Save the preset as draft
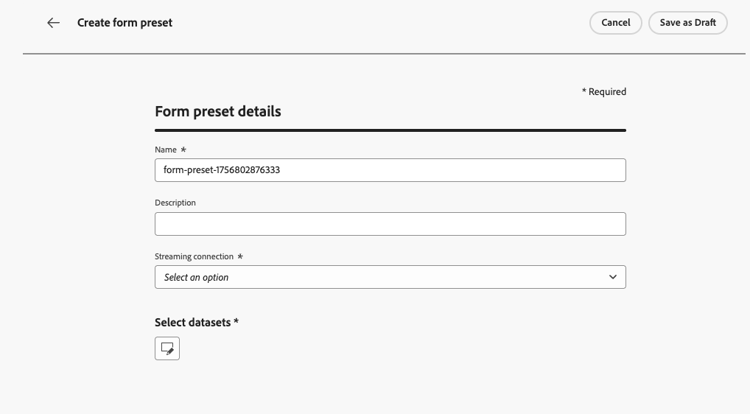 tap(688, 22)
